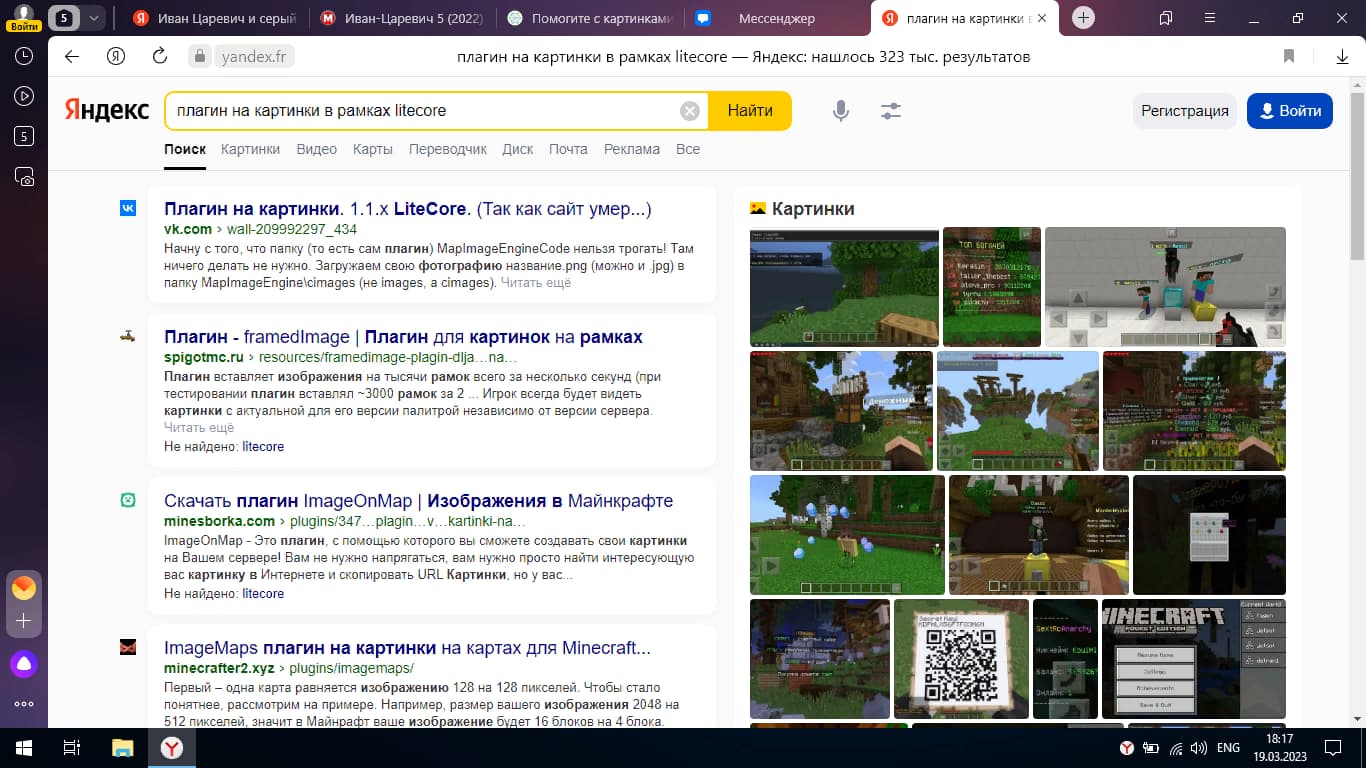Image resolution: width=1366 pixels, height=768 pixels.
Task: Expand the tab group dropdown arrow
Action: point(93,18)
